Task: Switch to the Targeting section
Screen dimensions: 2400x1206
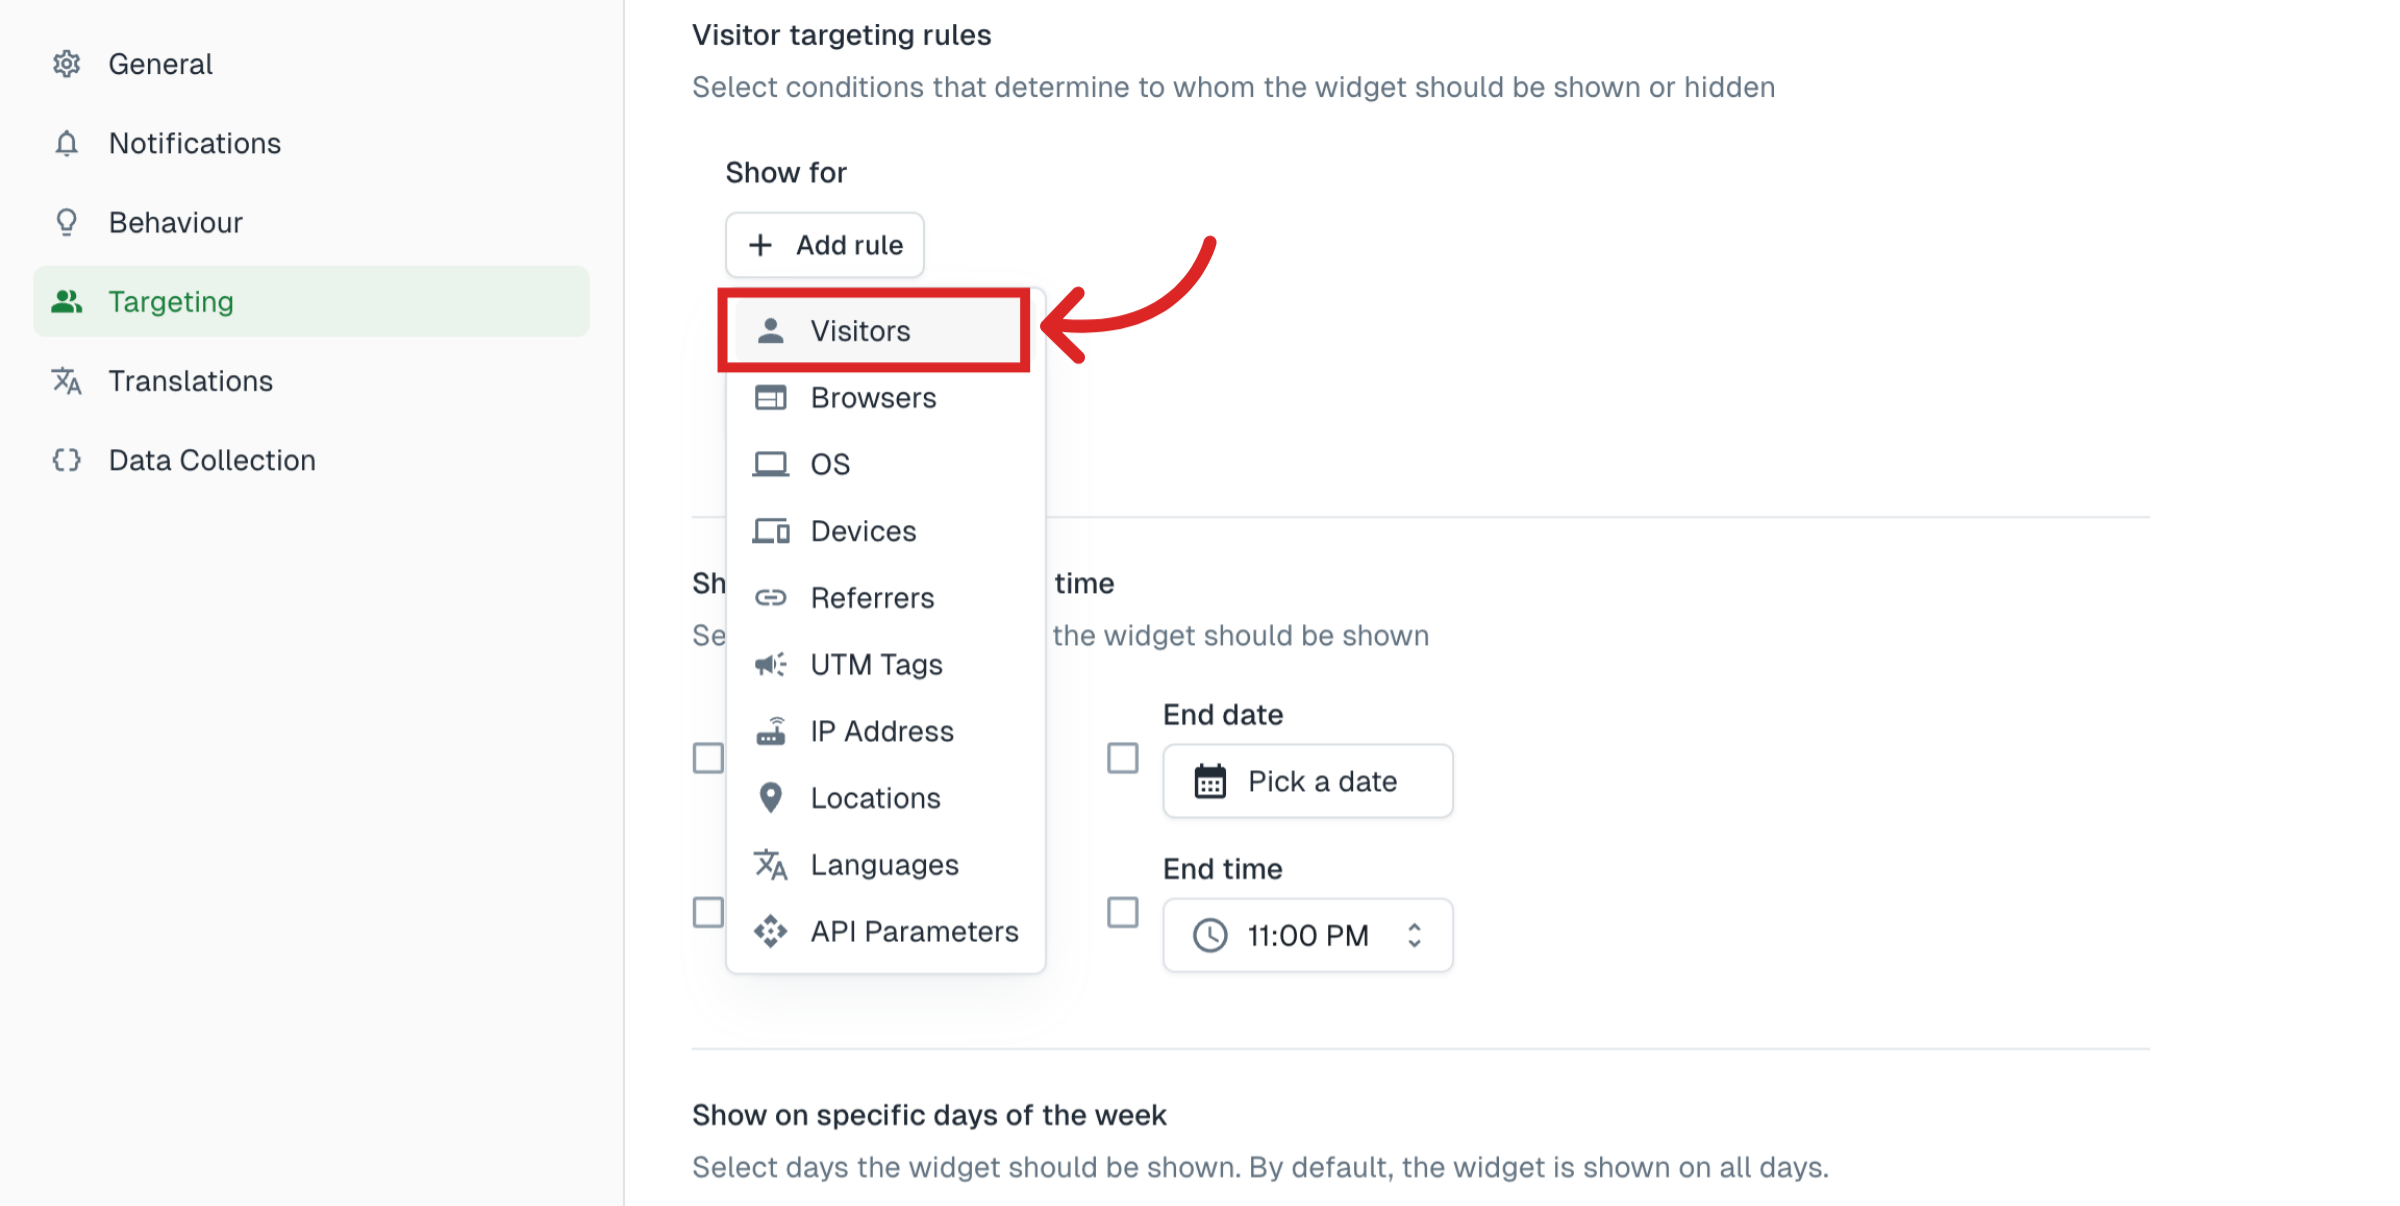Action: 170,301
